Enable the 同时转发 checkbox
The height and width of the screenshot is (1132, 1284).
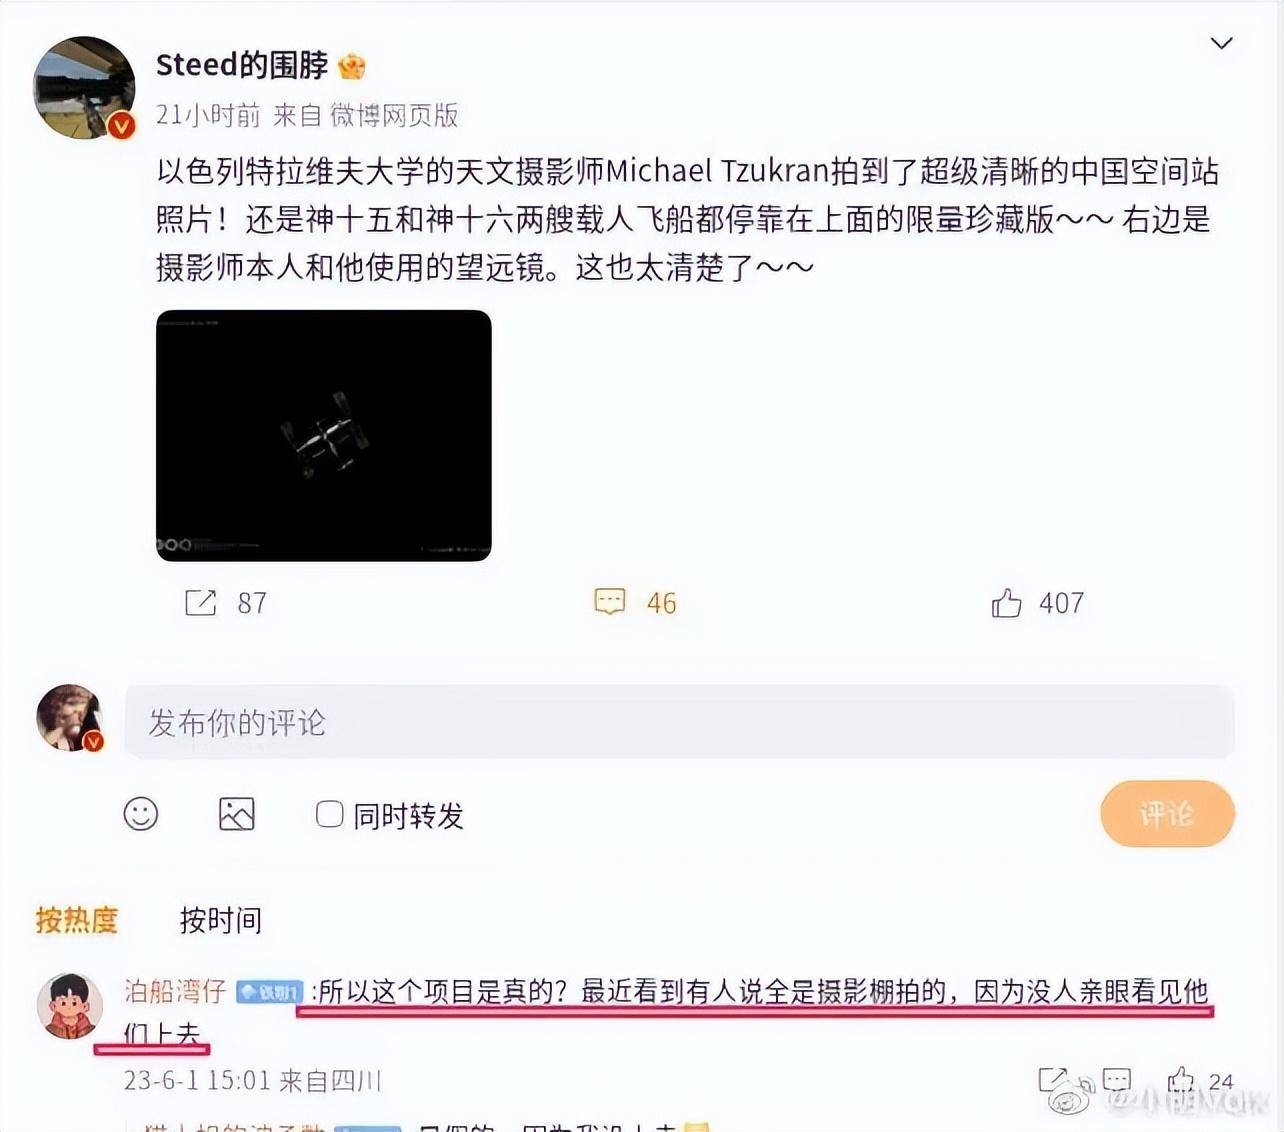pos(329,814)
